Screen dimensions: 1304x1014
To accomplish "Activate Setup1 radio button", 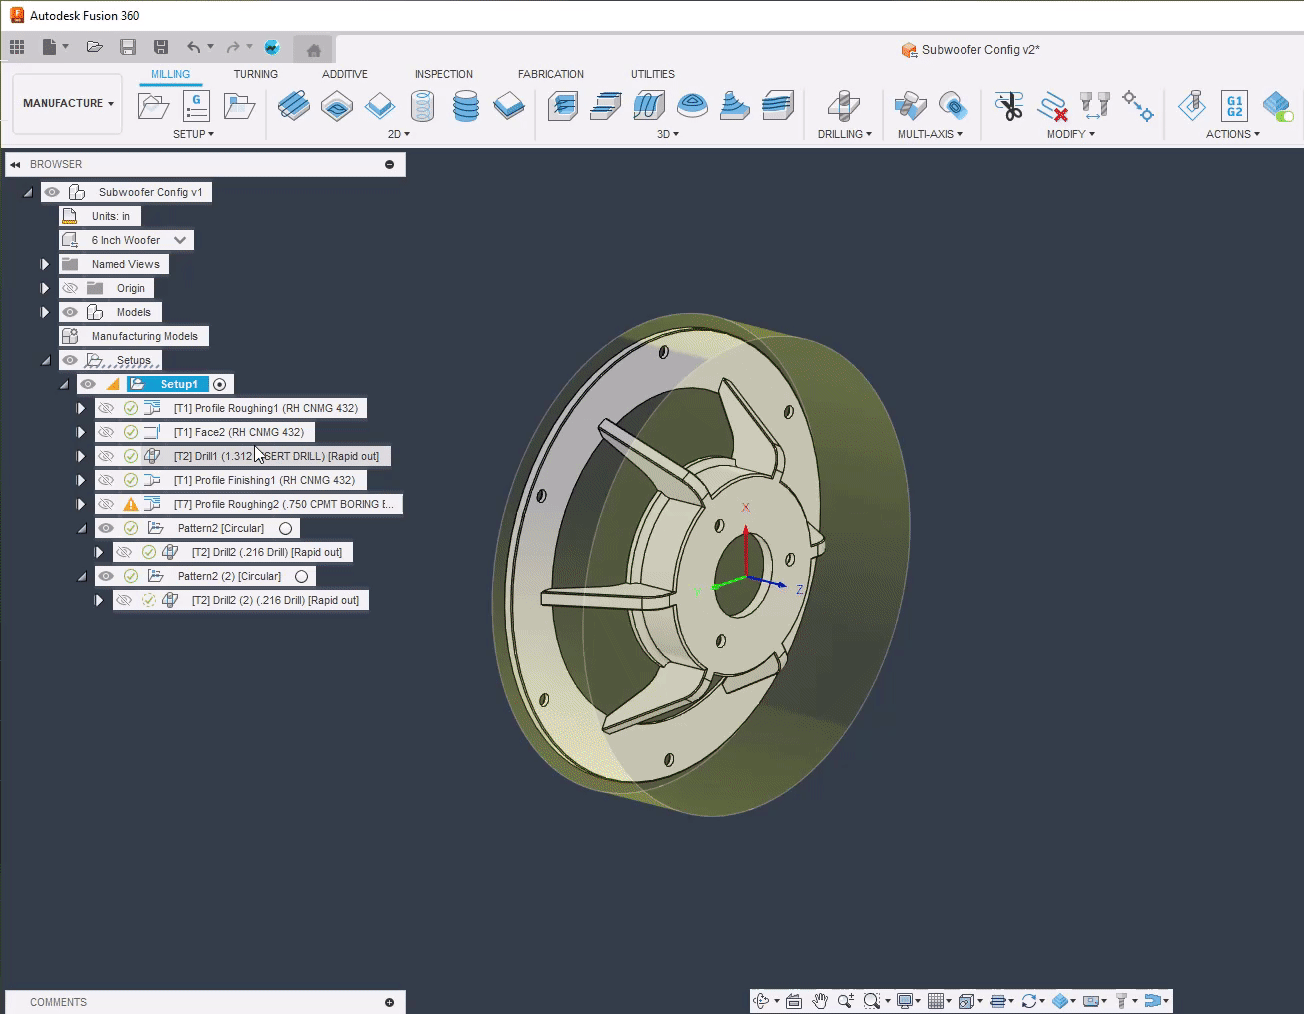I will [x=220, y=384].
